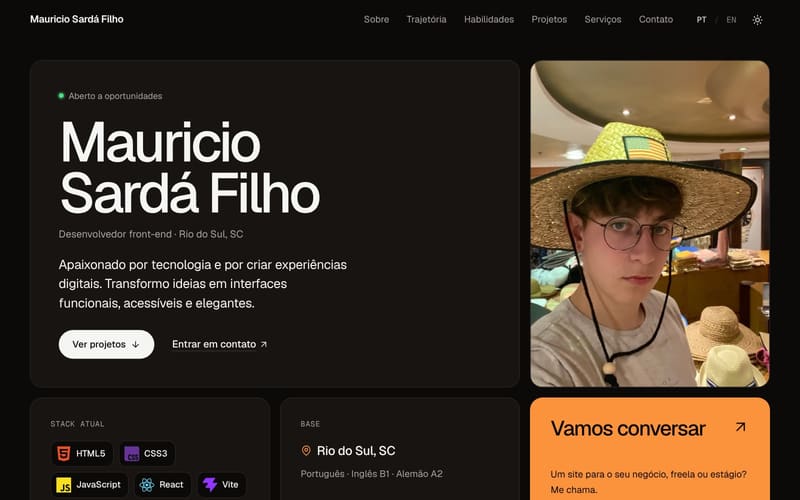800x500 pixels.
Task: Navigate to Projetos
Action: tap(549, 19)
